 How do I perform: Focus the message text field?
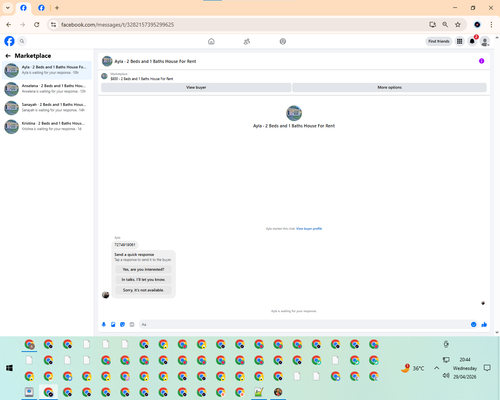point(303,324)
